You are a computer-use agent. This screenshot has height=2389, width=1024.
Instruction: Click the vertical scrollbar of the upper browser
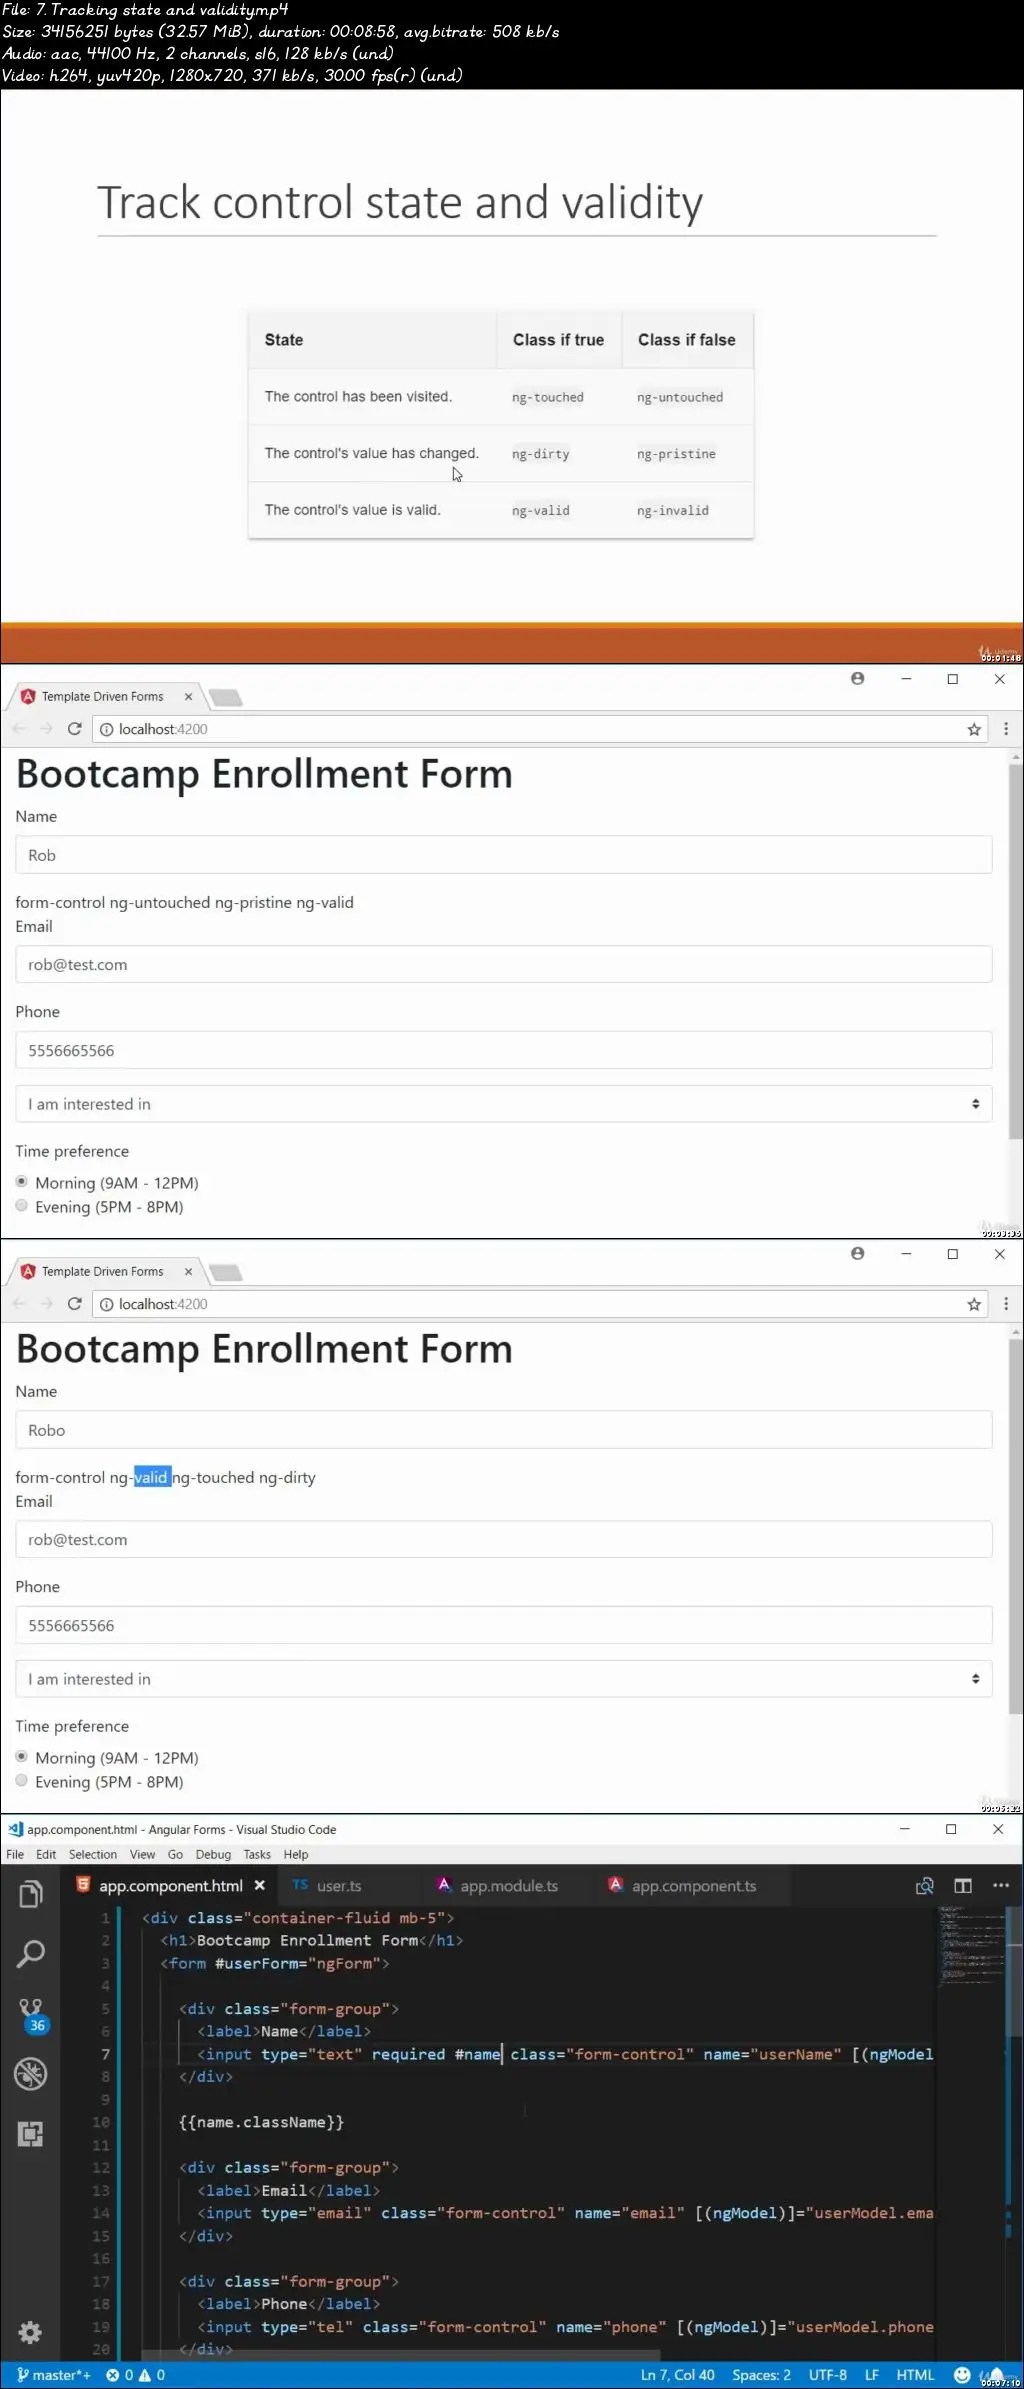pyautogui.click(x=1016, y=950)
